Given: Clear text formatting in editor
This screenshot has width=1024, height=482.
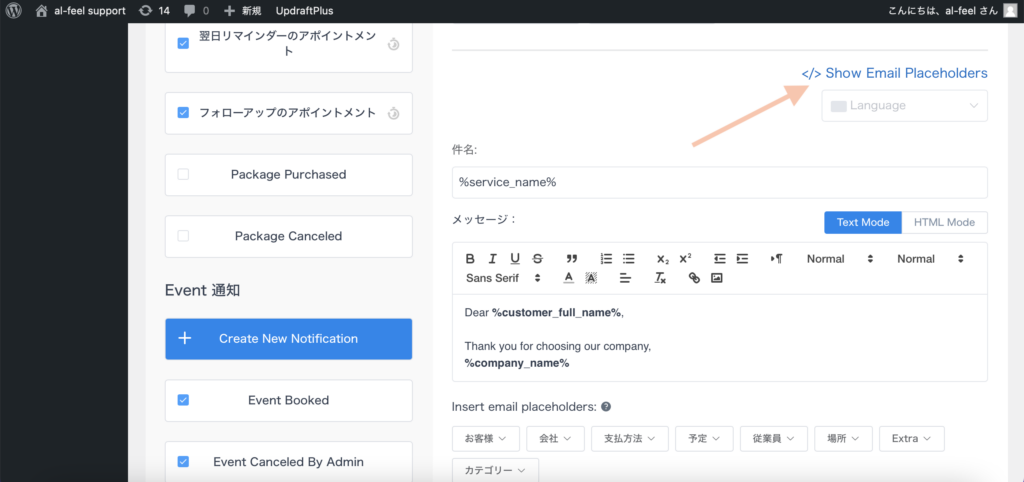Looking at the screenshot, I should 660,278.
